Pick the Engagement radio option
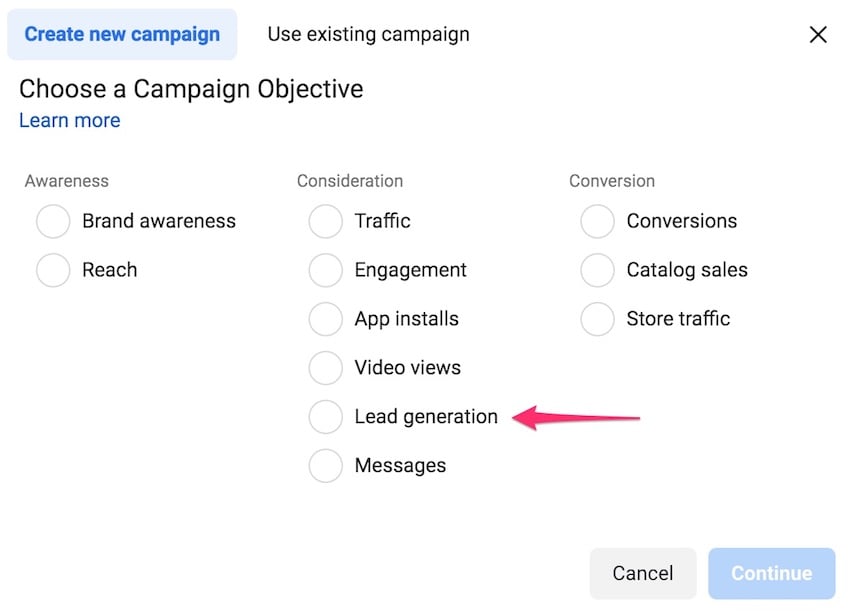 click(x=325, y=270)
